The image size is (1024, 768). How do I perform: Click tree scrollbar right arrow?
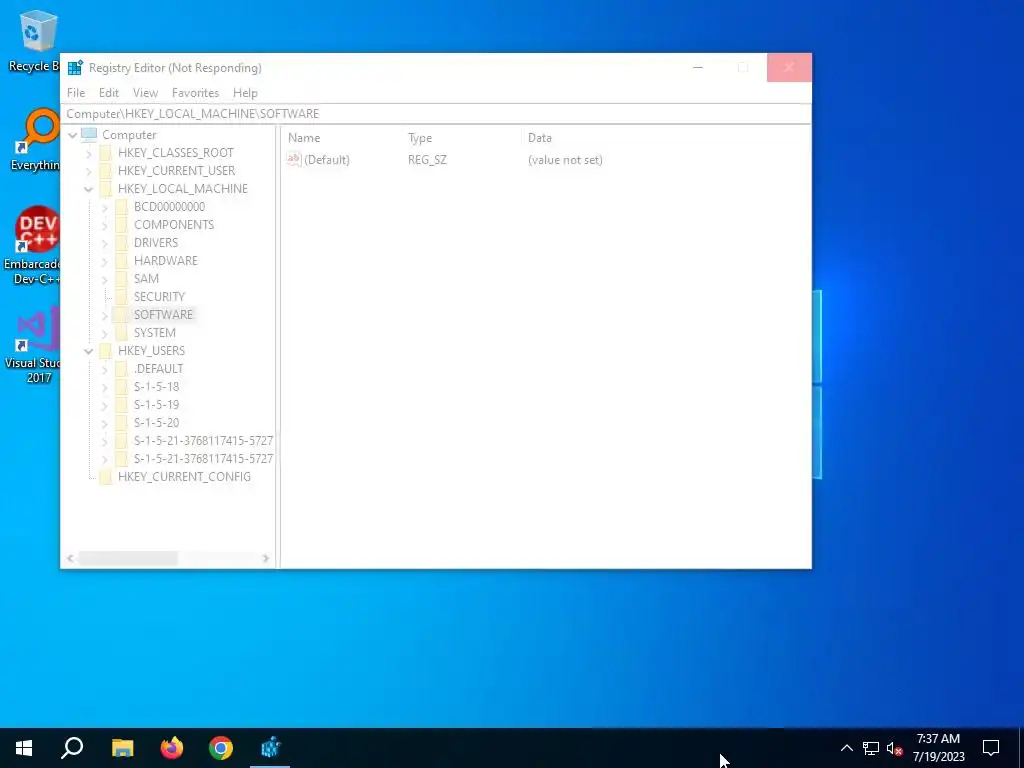pyautogui.click(x=266, y=558)
